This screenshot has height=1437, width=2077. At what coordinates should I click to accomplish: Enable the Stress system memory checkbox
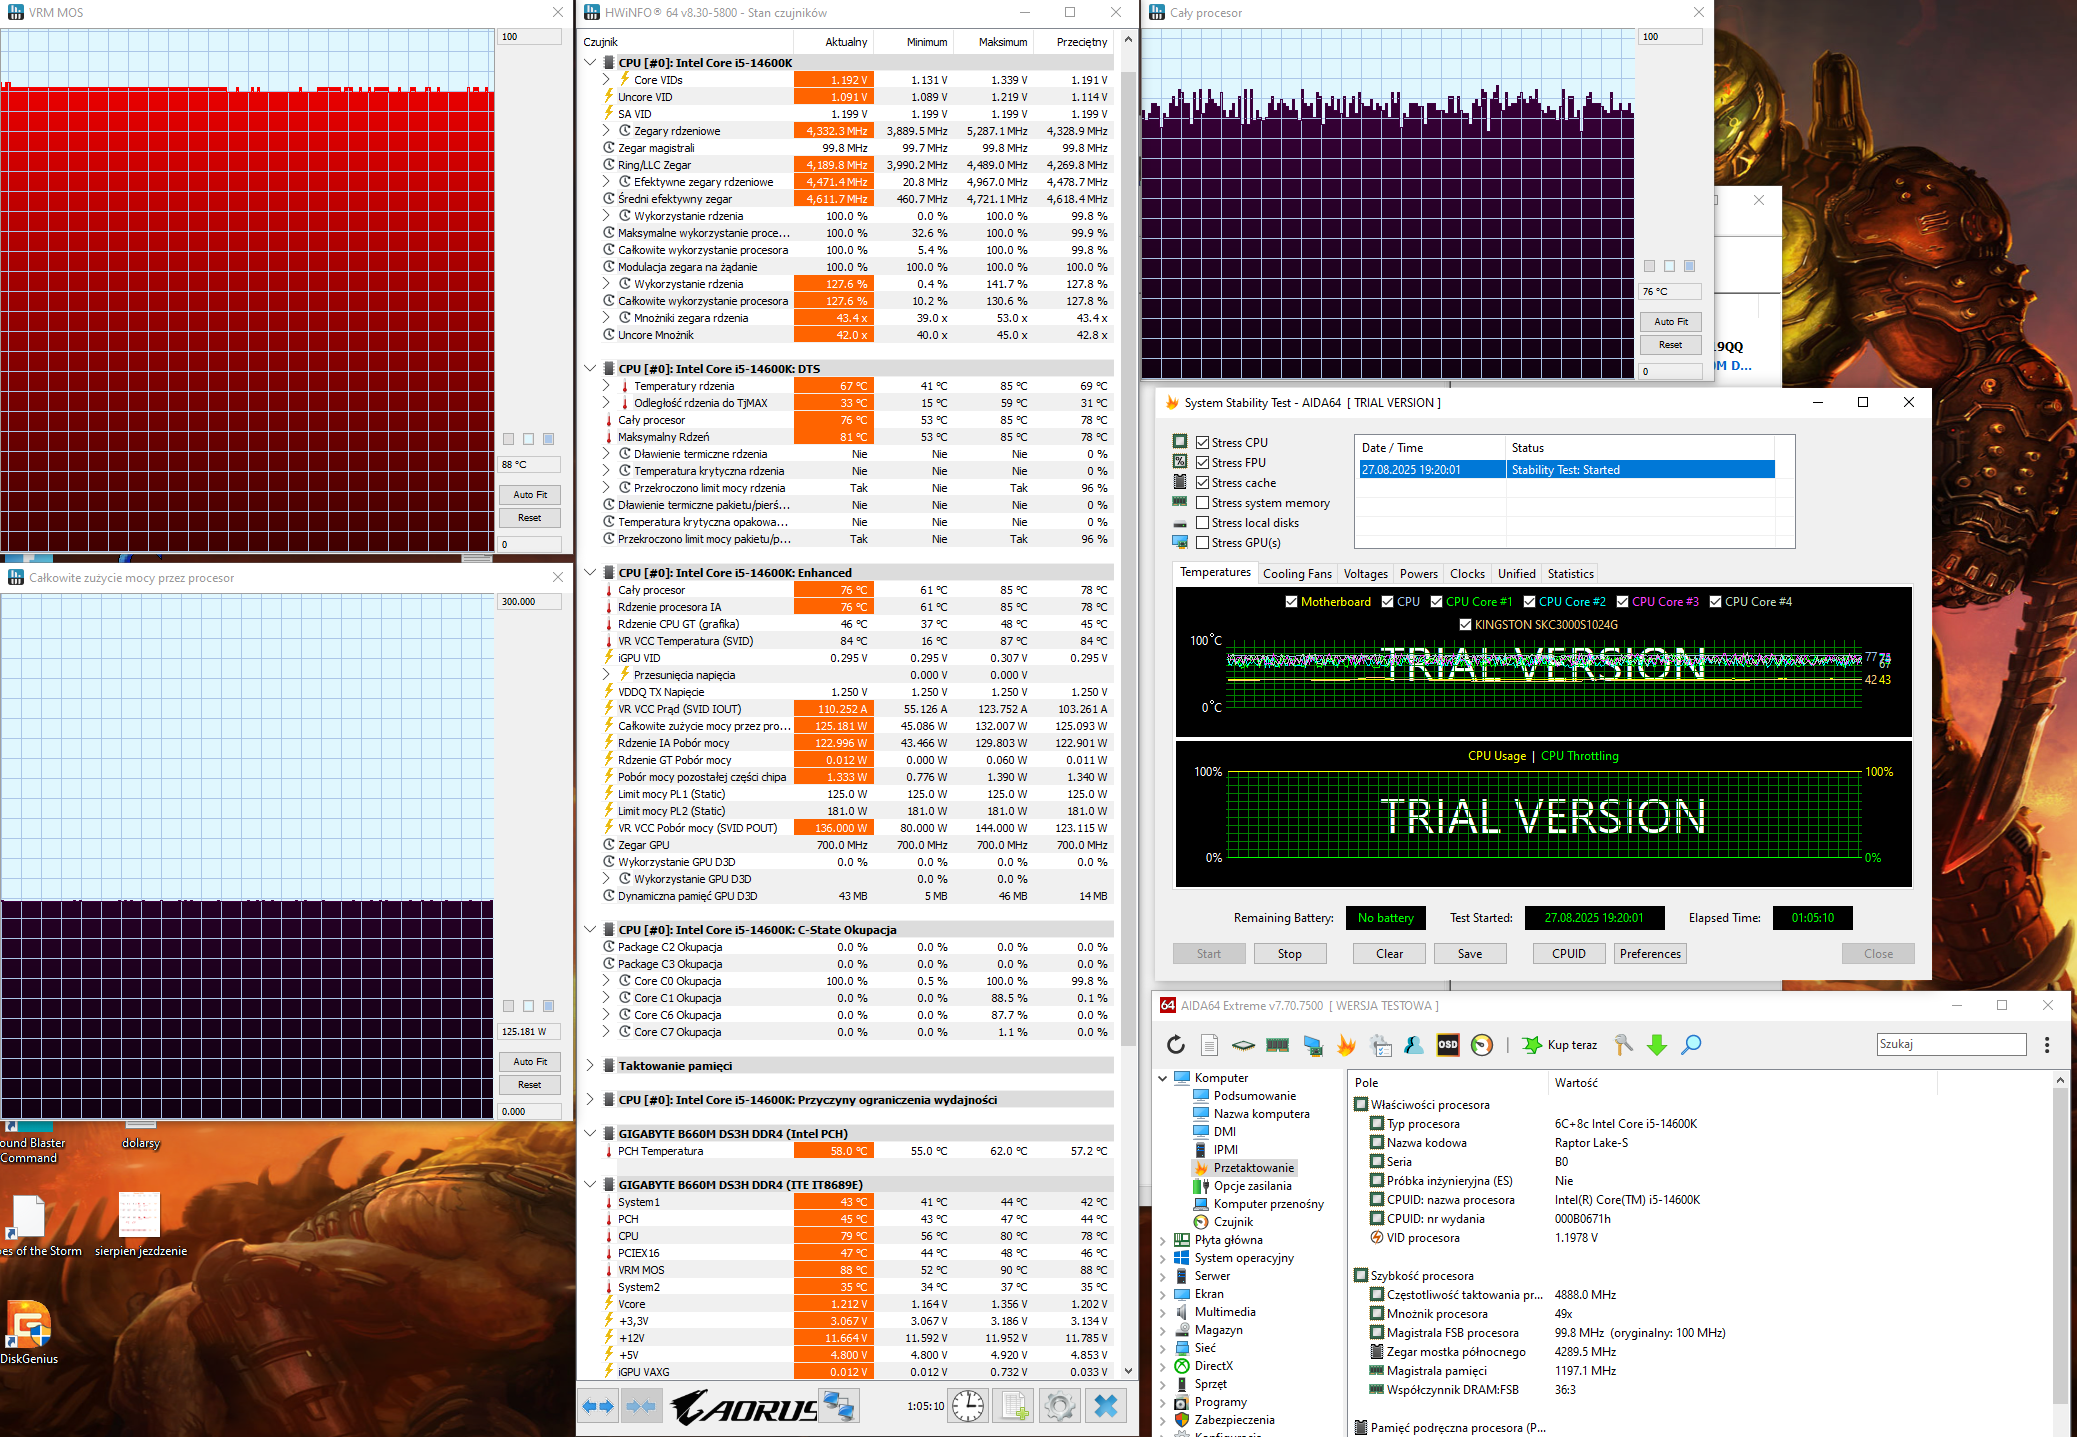pyautogui.click(x=1203, y=503)
